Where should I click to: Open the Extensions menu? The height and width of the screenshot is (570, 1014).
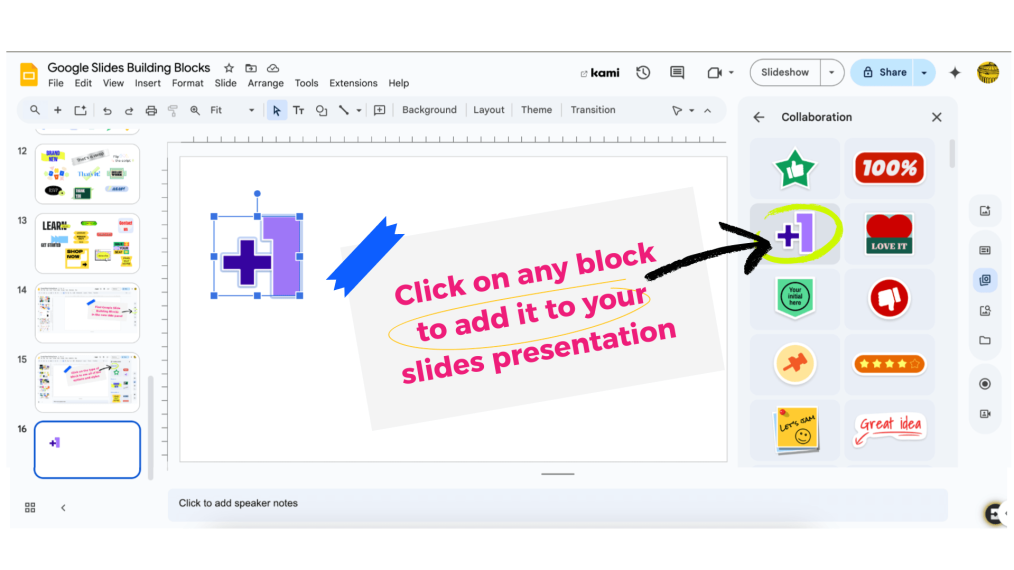pos(353,83)
